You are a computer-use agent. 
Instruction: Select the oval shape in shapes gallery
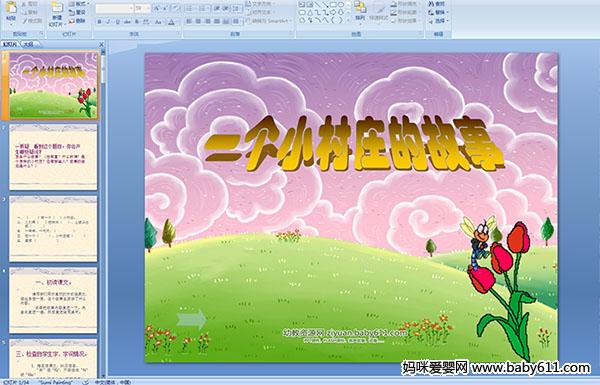coord(342,5)
